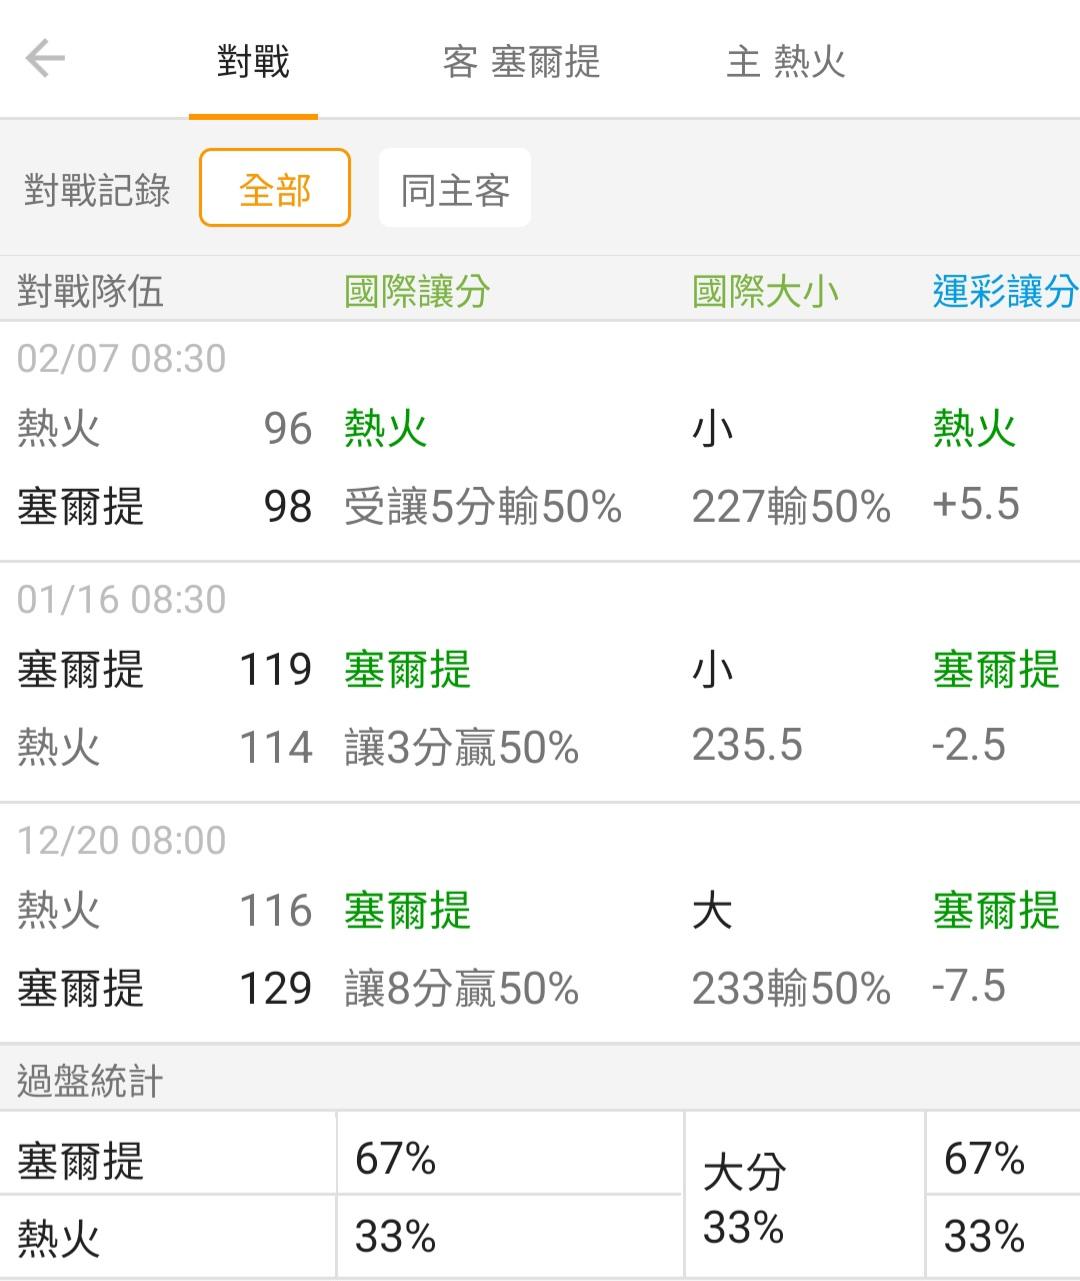Open the 主 熱火 tab
The width and height of the screenshot is (1080, 1281).
point(786,62)
